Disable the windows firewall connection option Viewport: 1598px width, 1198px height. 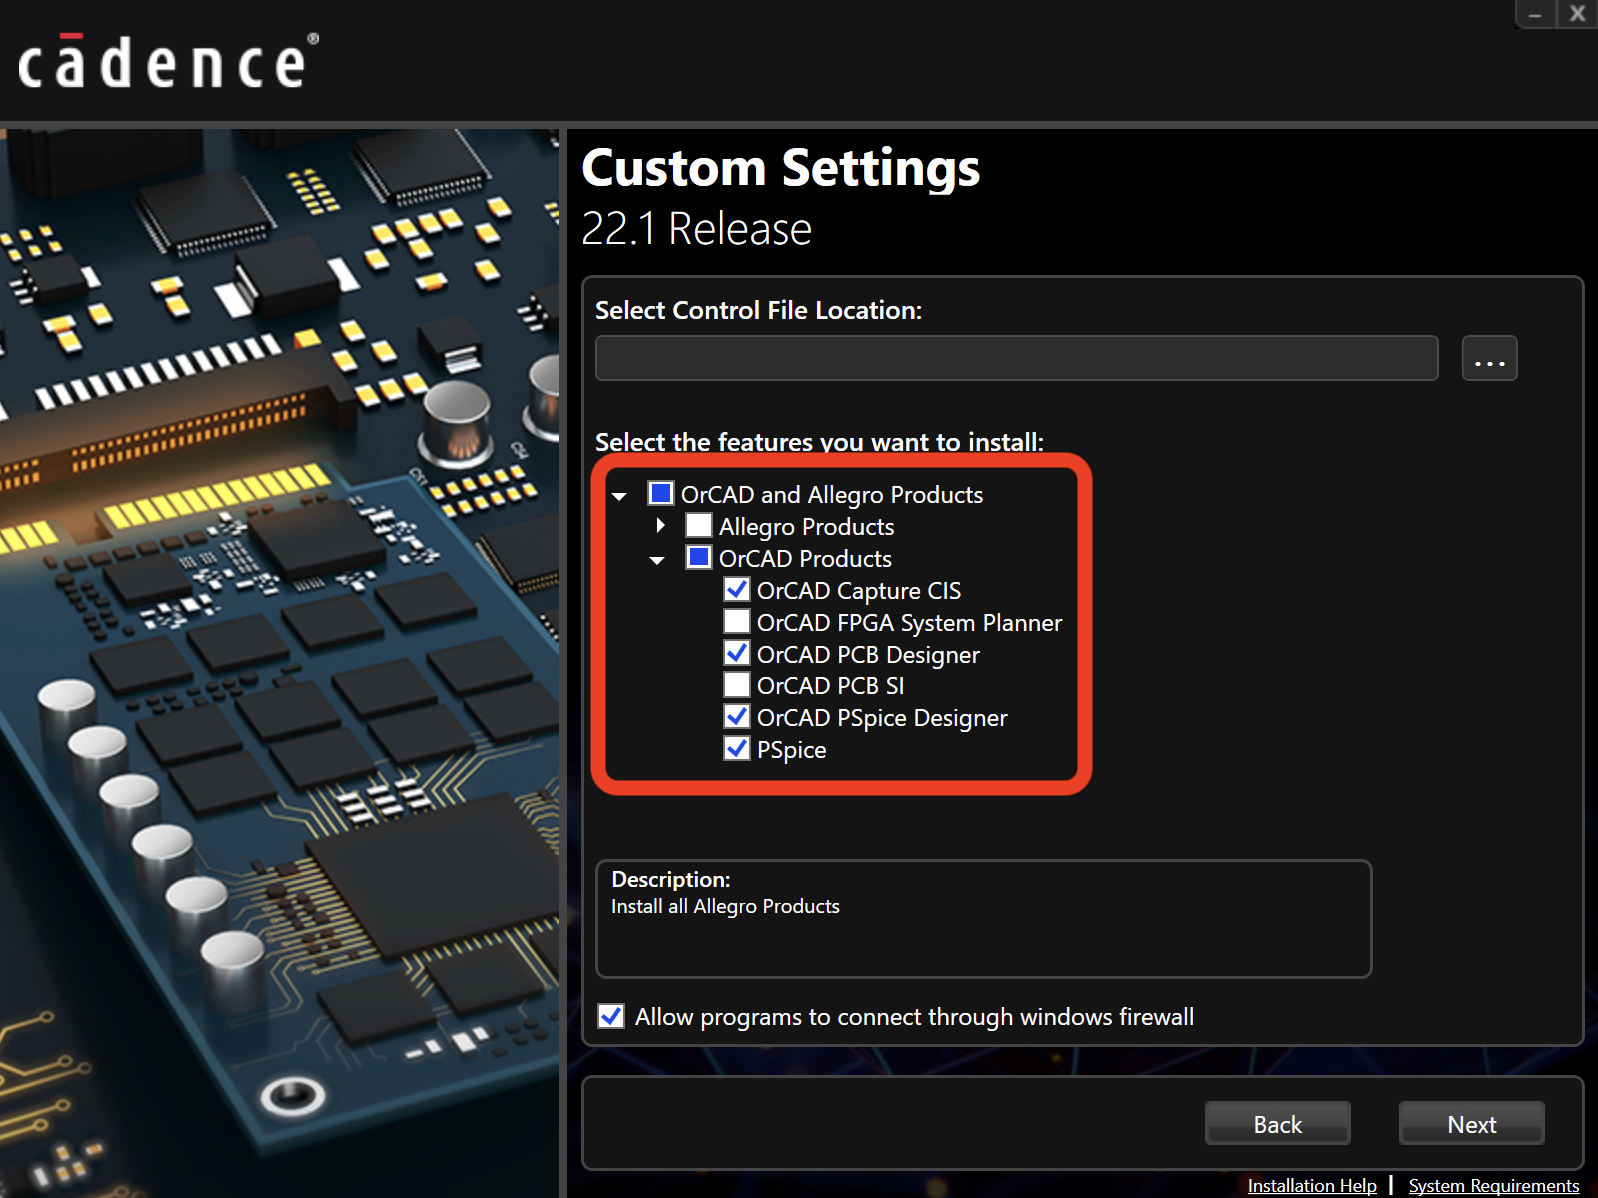(x=611, y=1017)
